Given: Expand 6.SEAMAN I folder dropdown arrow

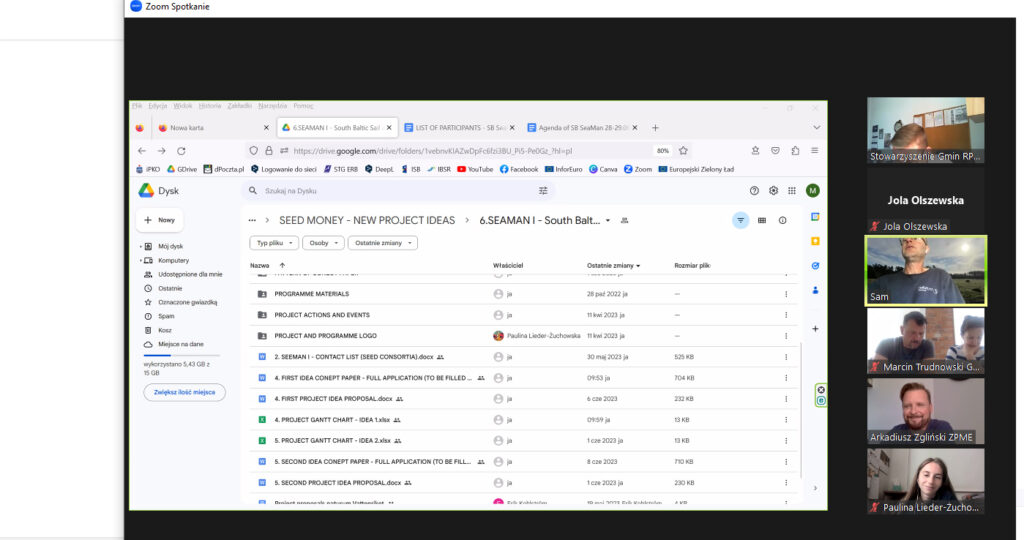Looking at the screenshot, I should coord(607,221).
